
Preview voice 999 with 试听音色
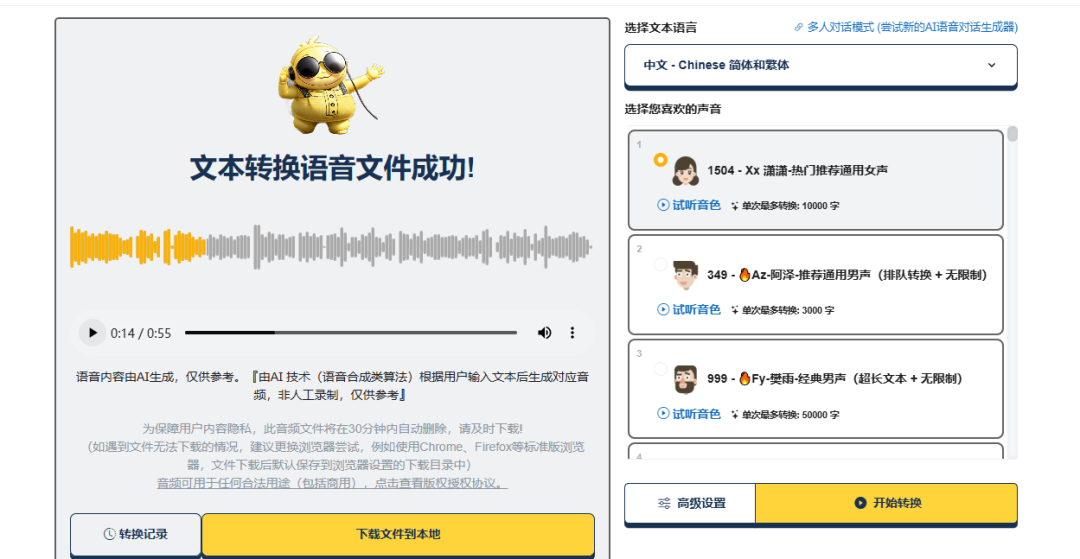(689, 414)
